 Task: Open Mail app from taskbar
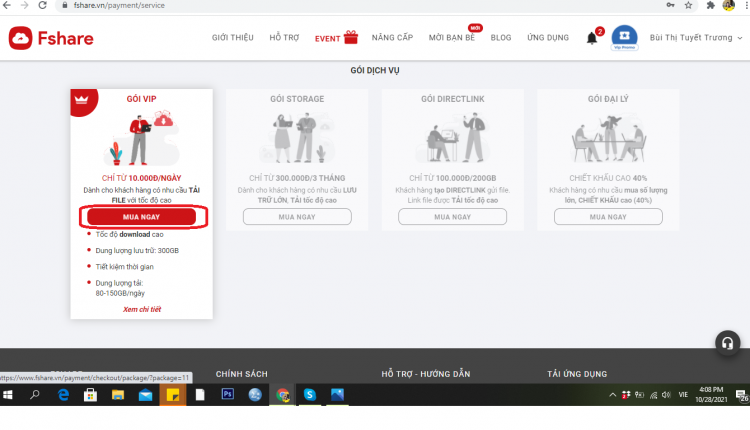(x=145, y=395)
